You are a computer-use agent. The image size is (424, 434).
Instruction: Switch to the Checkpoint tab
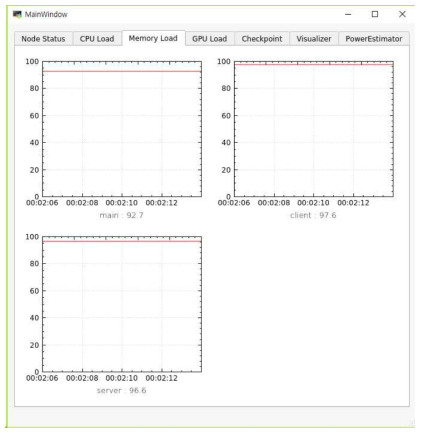(x=262, y=39)
